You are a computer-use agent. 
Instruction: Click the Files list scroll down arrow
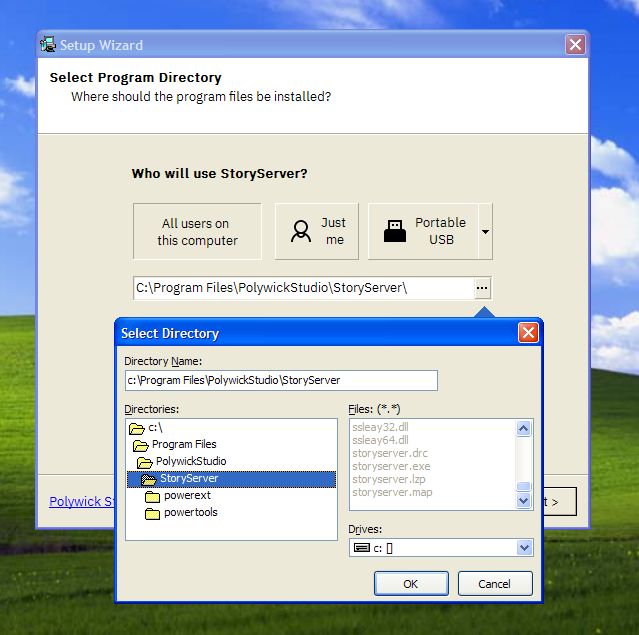coord(523,501)
